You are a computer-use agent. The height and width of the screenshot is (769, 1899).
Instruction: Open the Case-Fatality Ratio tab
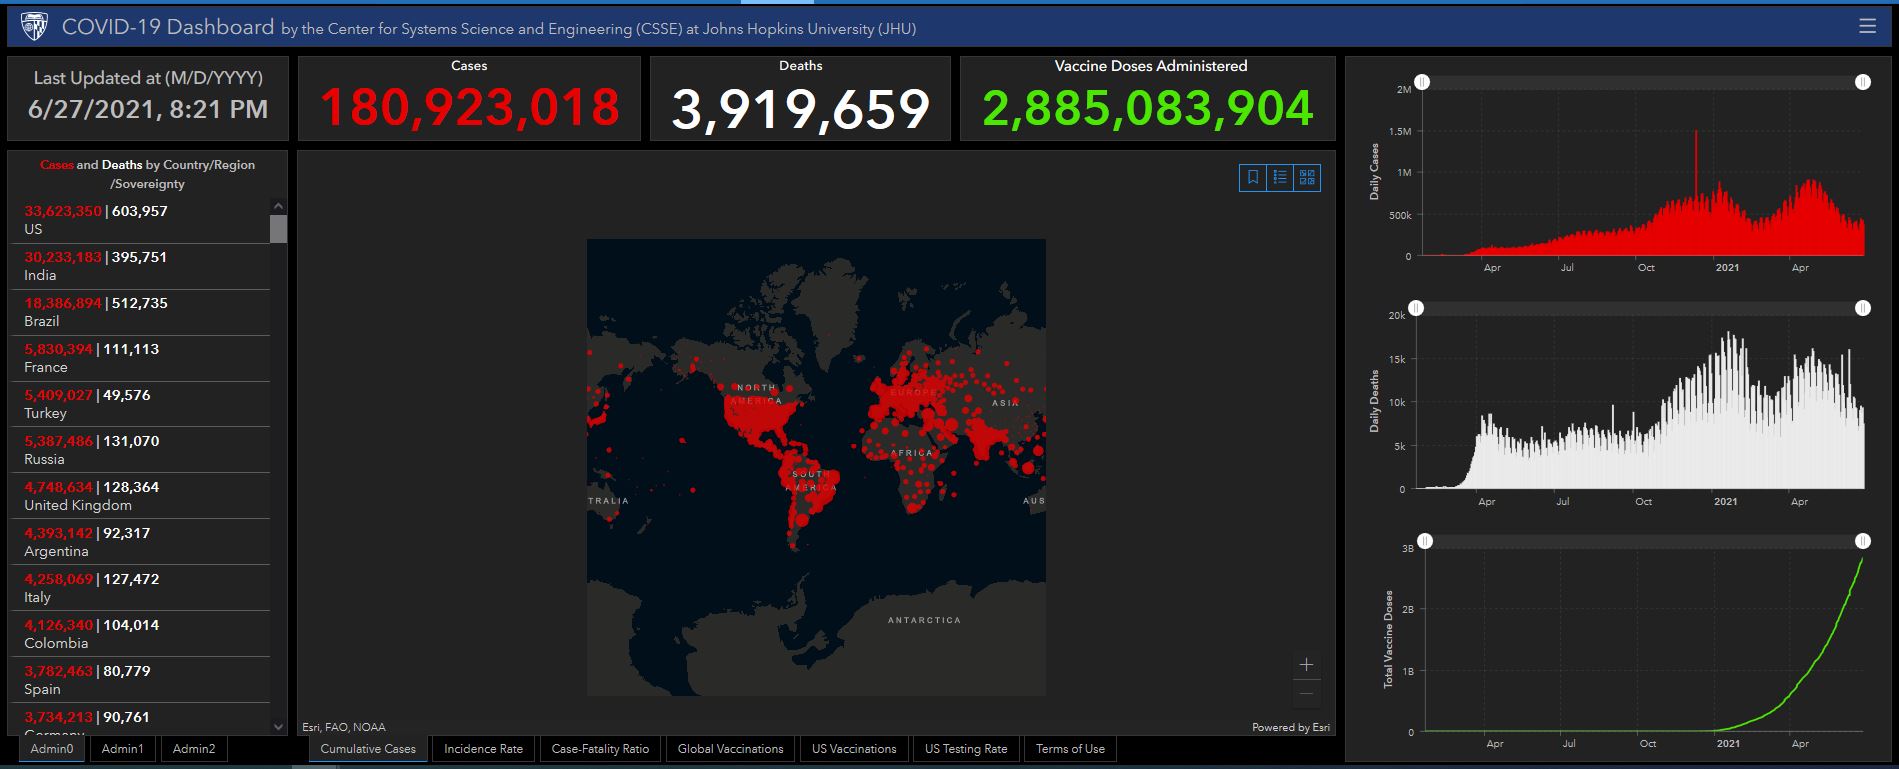pyautogui.click(x=600, y=749)
